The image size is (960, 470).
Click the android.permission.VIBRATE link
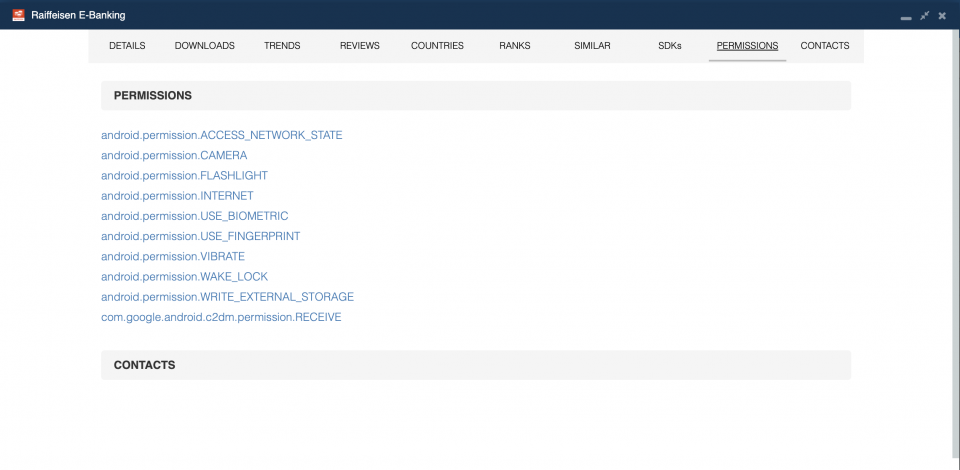click(x=173, y=256)
